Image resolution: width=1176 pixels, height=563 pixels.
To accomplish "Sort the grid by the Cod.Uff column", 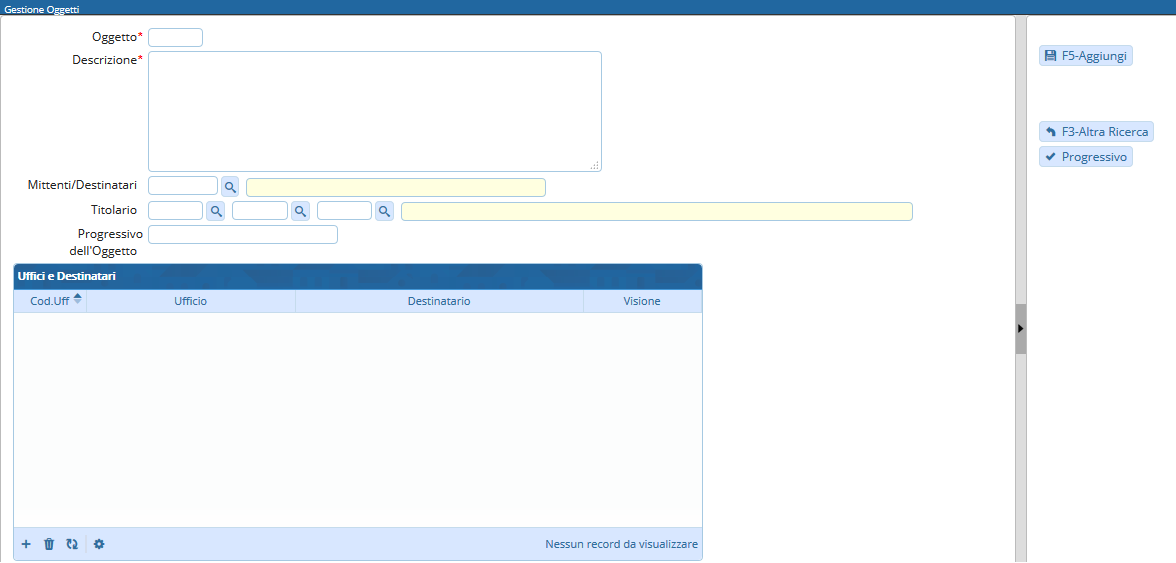I will coord(50,301).
